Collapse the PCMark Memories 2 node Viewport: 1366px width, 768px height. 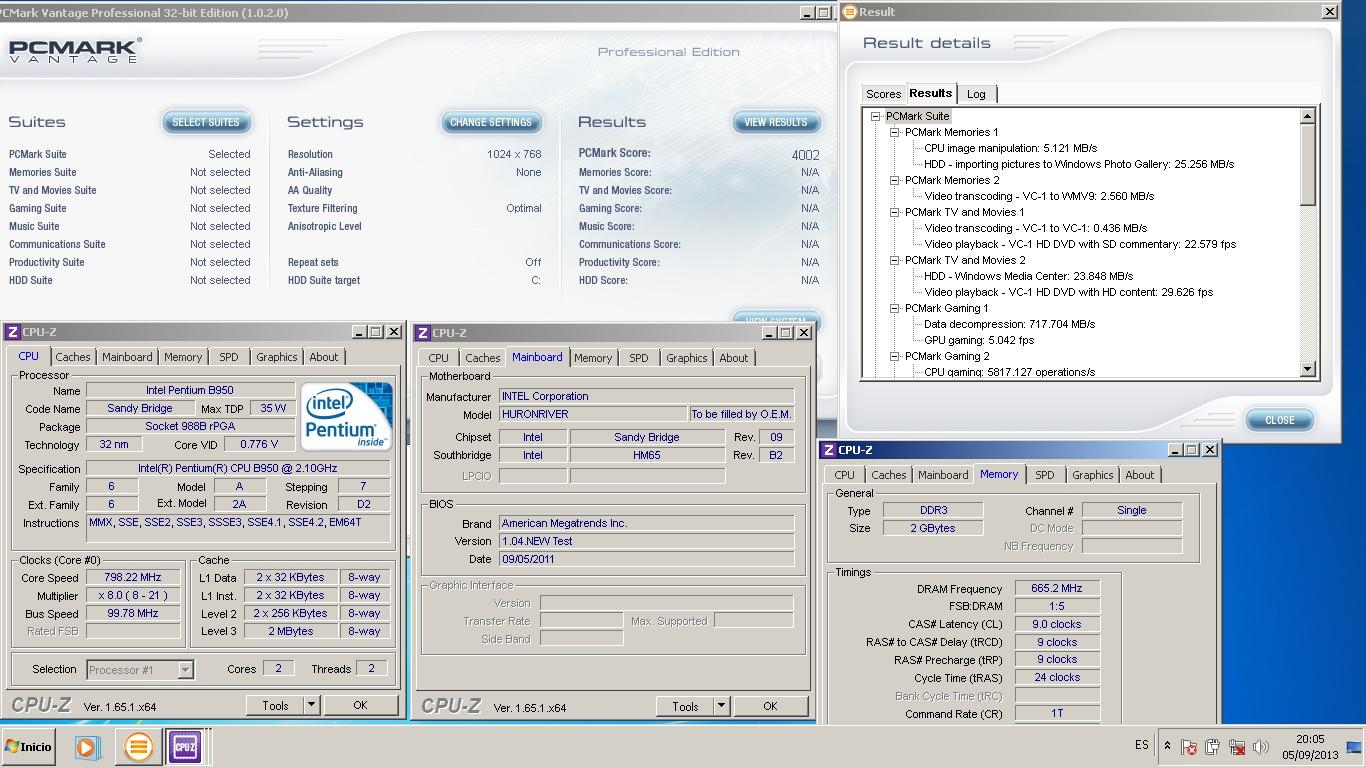click(x=895, y=180)
